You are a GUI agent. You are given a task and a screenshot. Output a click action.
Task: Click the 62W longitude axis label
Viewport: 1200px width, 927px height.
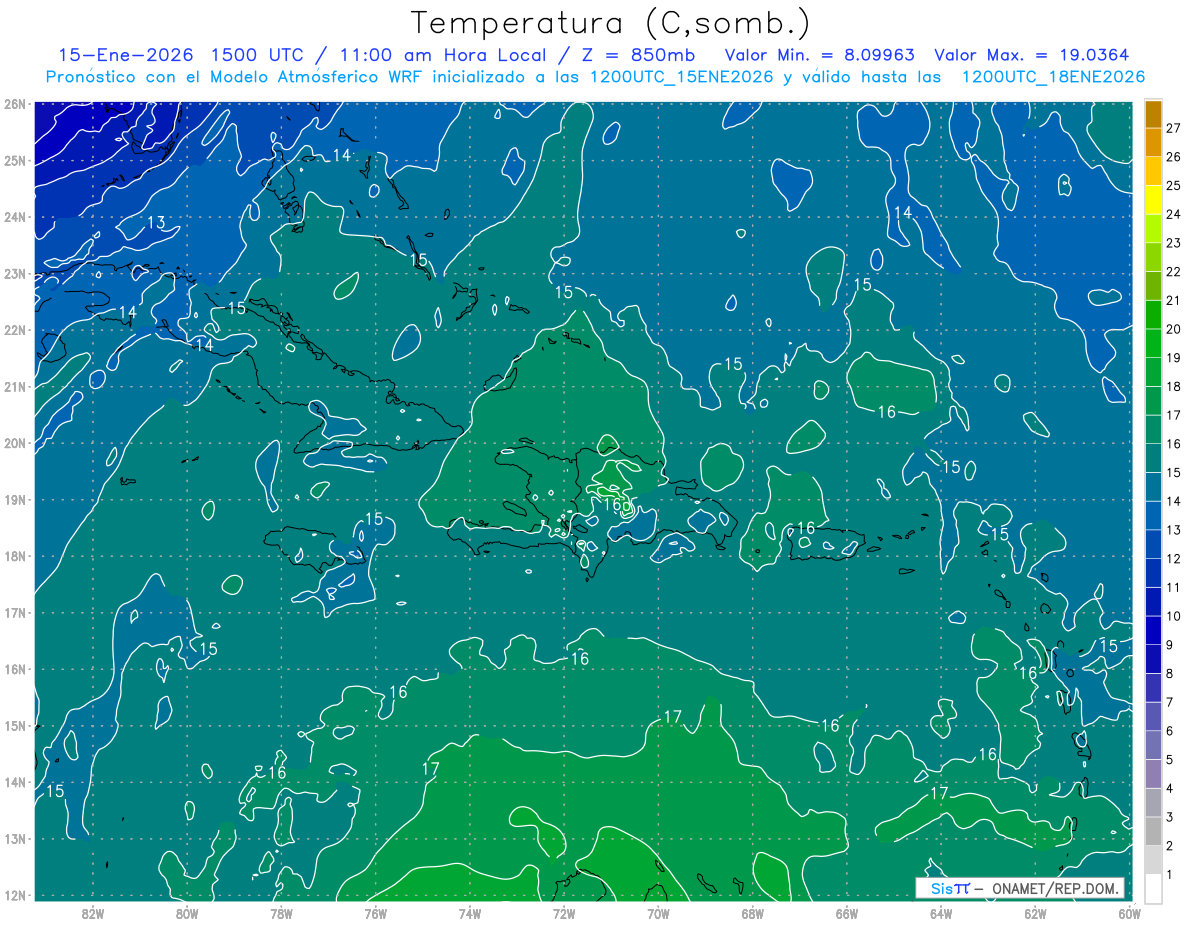1035,912
